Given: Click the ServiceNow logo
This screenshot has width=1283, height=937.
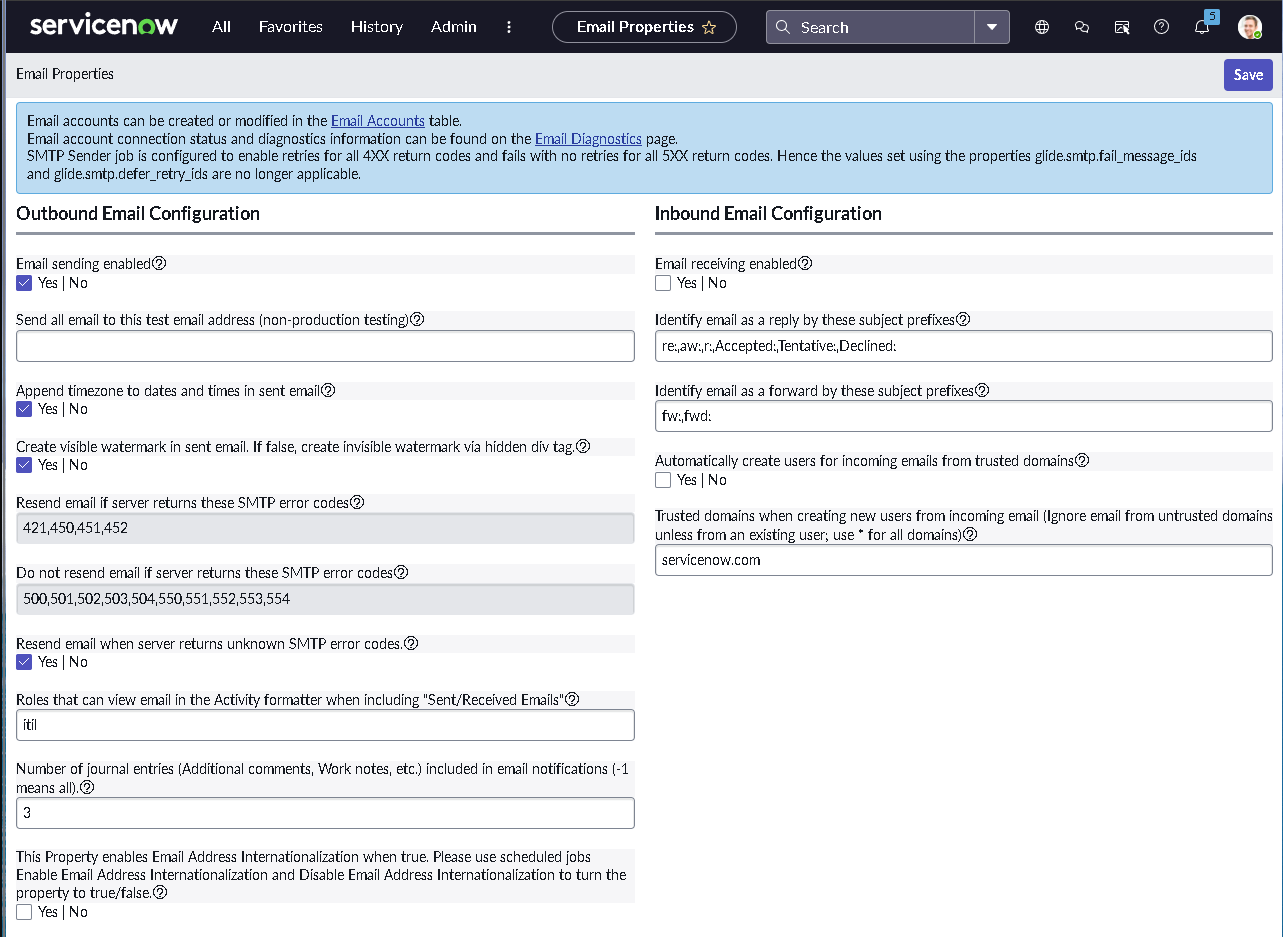Looking at the screenshot, I should [103, 26].
